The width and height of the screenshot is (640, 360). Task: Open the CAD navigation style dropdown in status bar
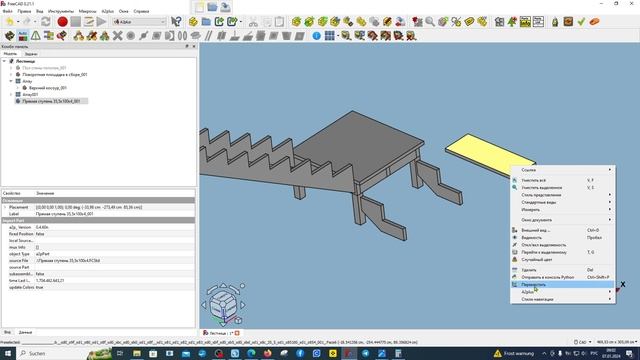tap(582, 342)
